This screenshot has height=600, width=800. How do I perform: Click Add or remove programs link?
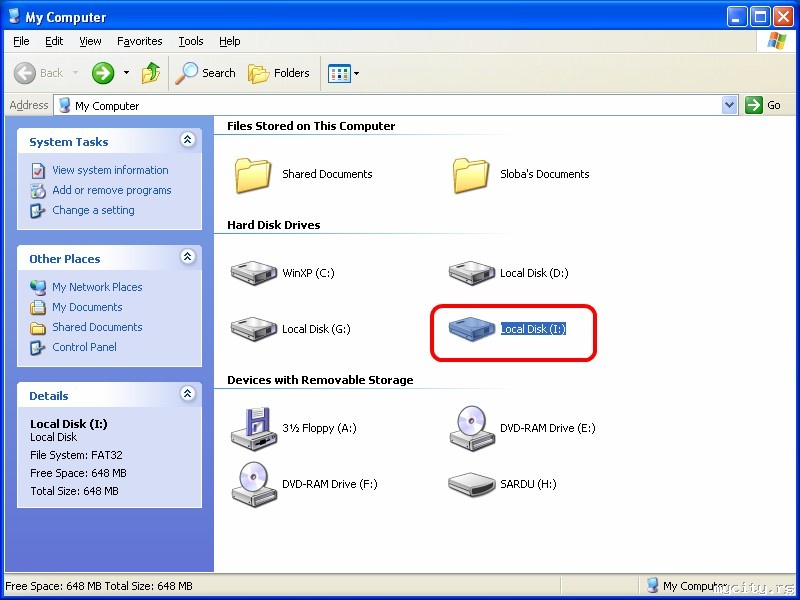pos(112,190)
